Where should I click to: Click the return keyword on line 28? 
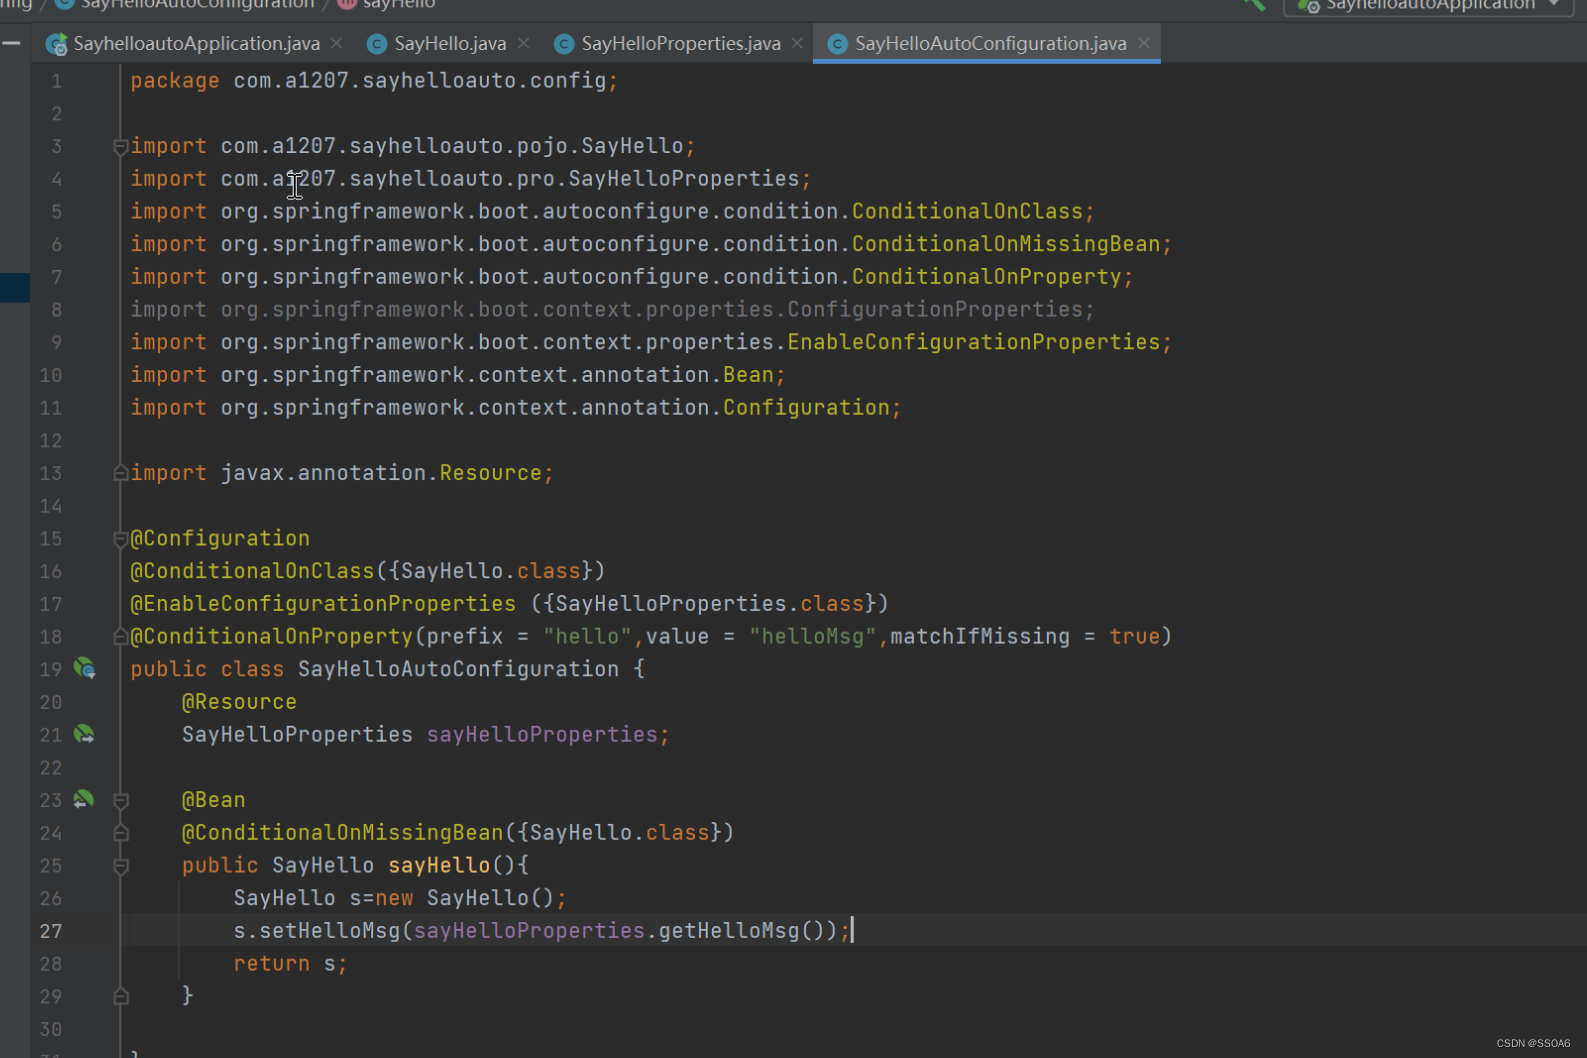coord(271,964)
